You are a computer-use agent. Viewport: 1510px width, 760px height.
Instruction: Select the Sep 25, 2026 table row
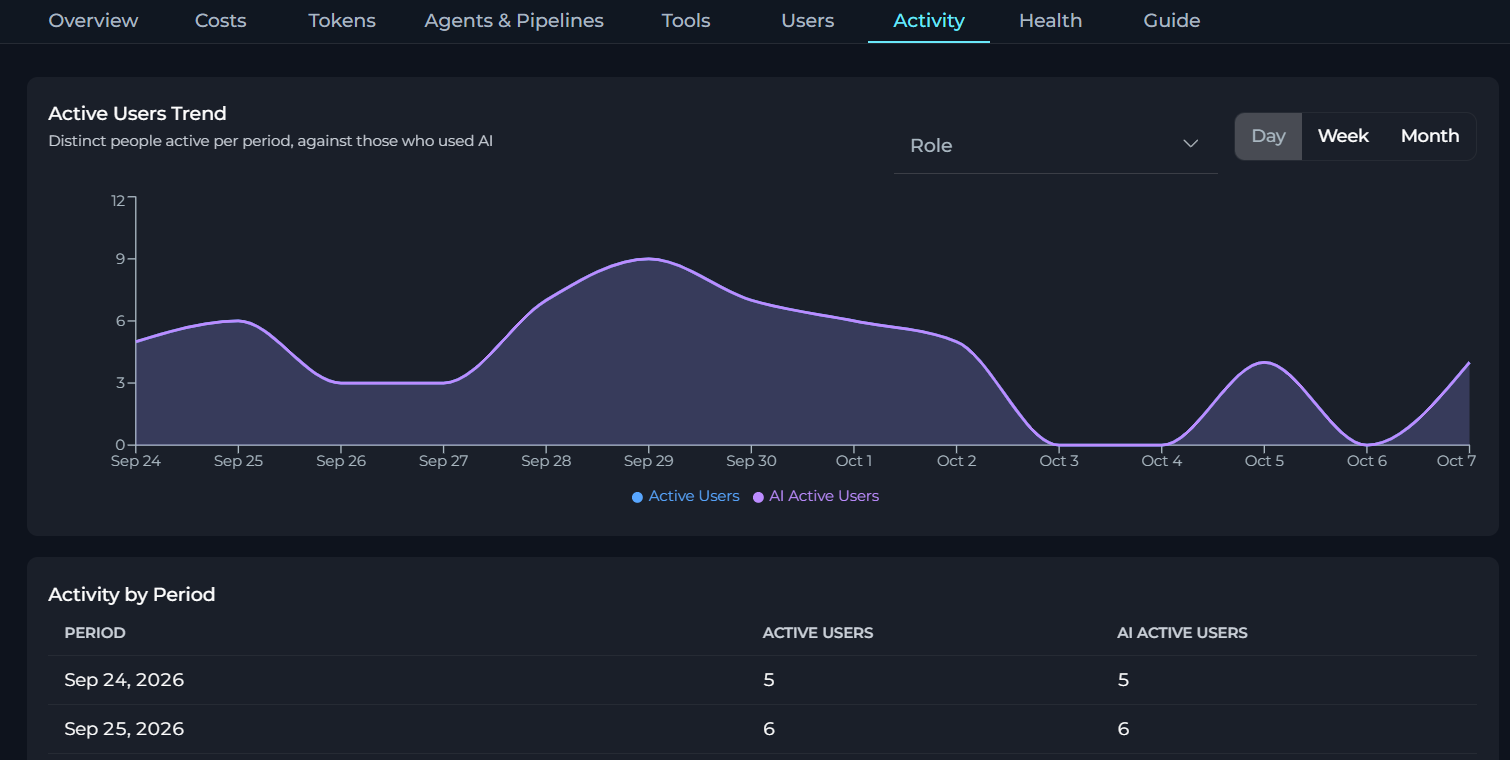click(762, 729)
